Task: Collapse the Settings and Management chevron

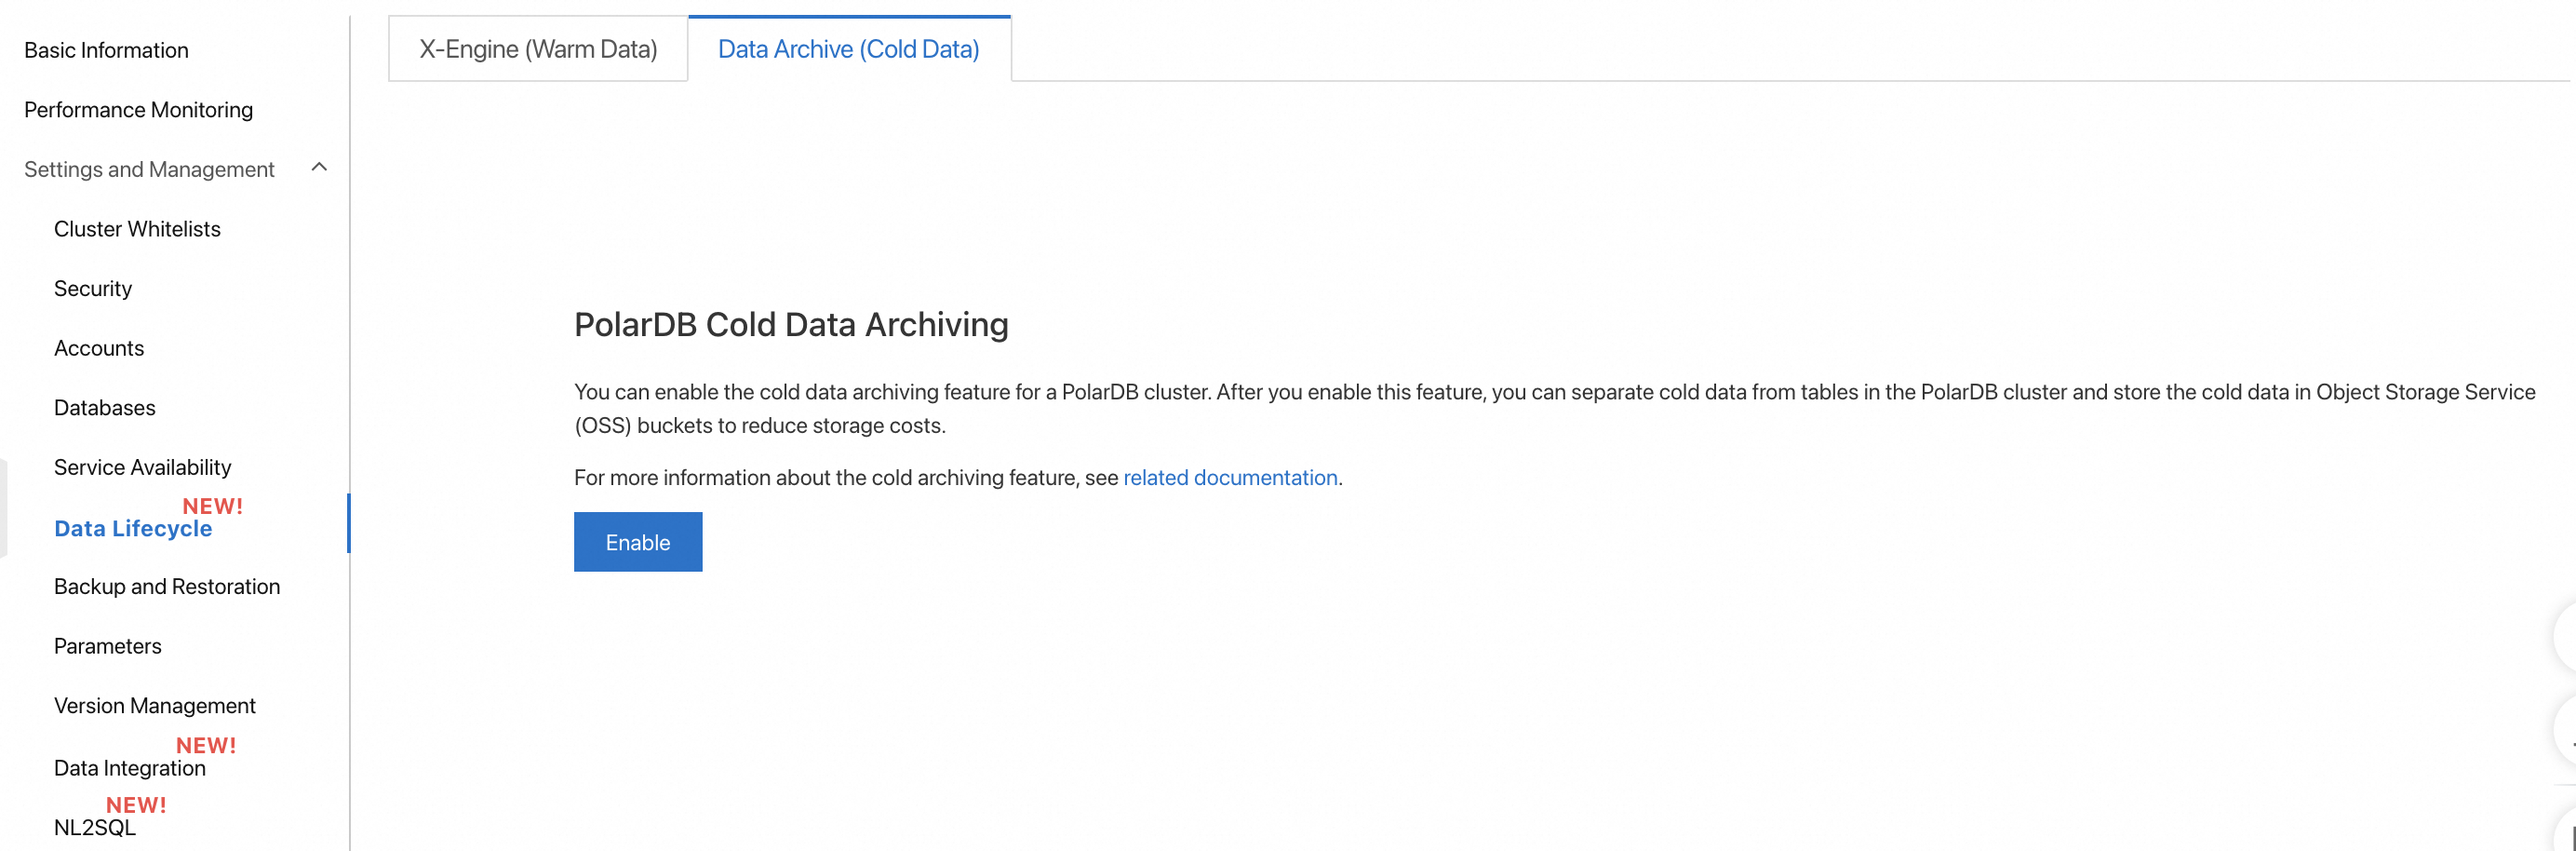Action: click(x=320, y=168)
